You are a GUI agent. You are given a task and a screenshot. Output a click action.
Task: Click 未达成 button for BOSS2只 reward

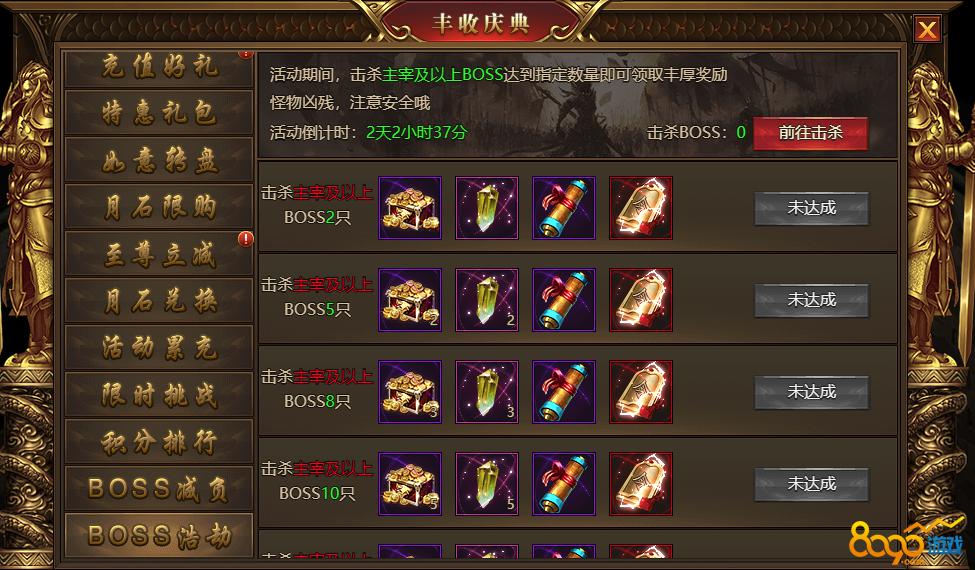pos(811,208)
